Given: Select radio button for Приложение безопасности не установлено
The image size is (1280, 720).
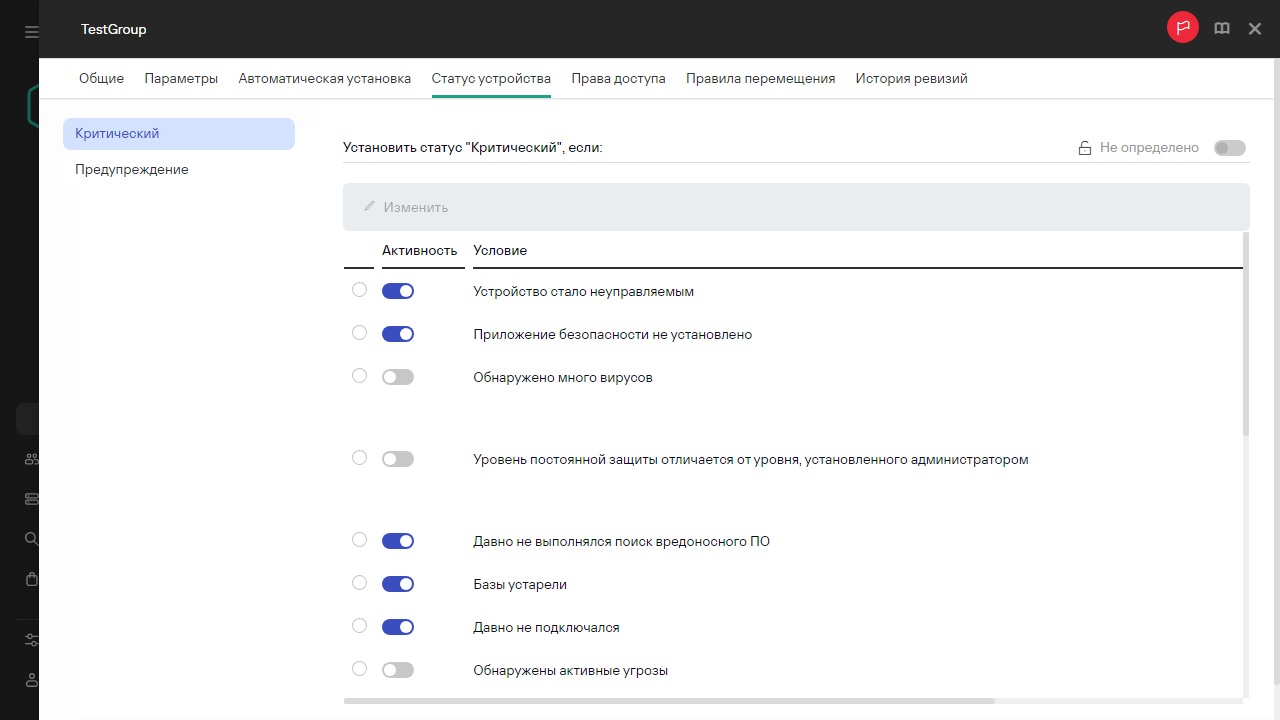Looking at the screenshot, I should click(x=360, y=333).
